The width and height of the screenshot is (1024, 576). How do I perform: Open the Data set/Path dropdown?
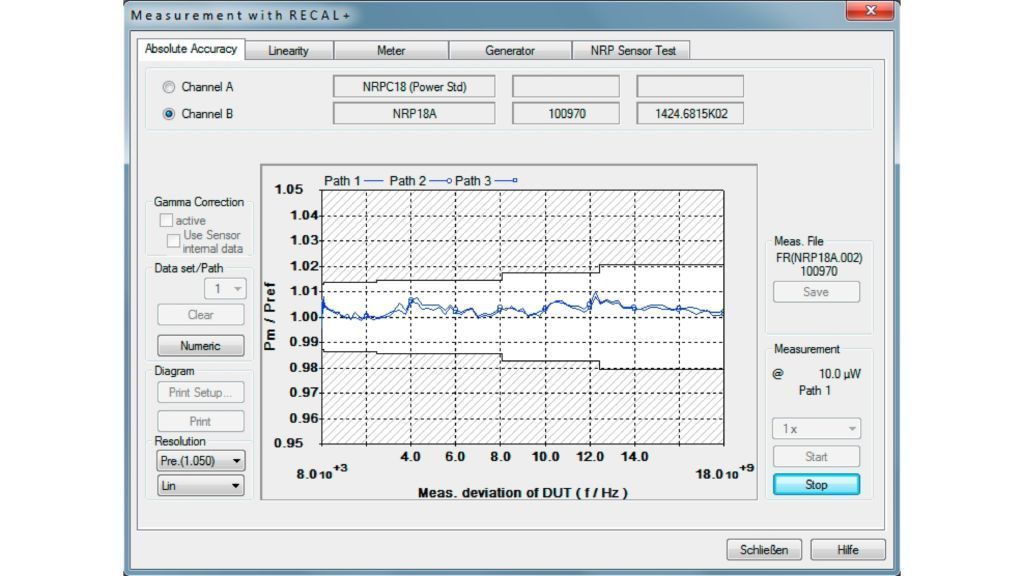[x=225, y=289]
